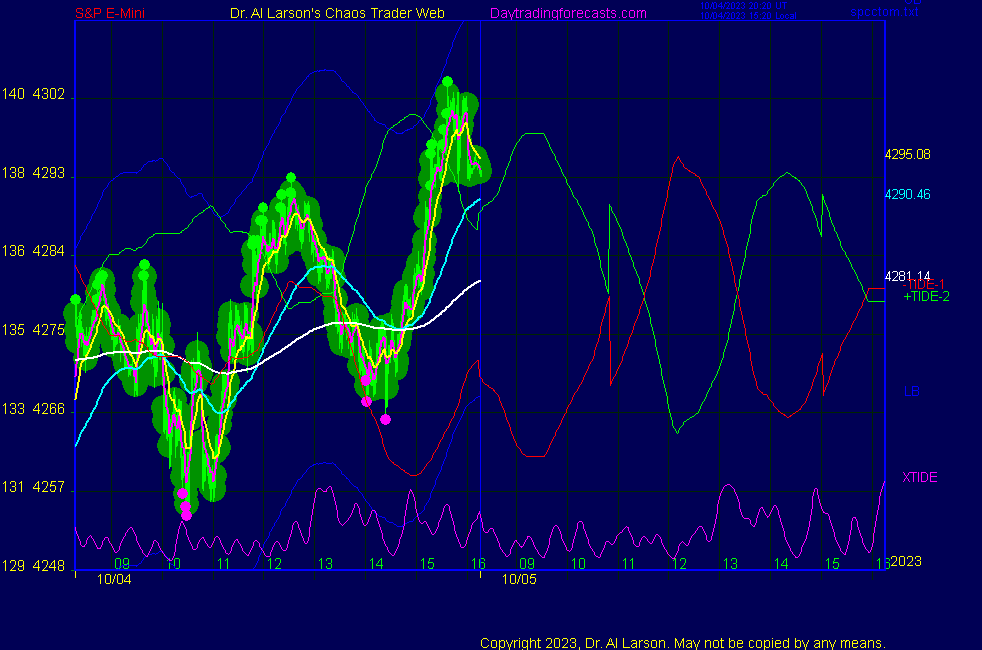The height and width of the screenshot is (650, 982).
Task: Click the 4302 price axis label
Action: coord(49,95)
